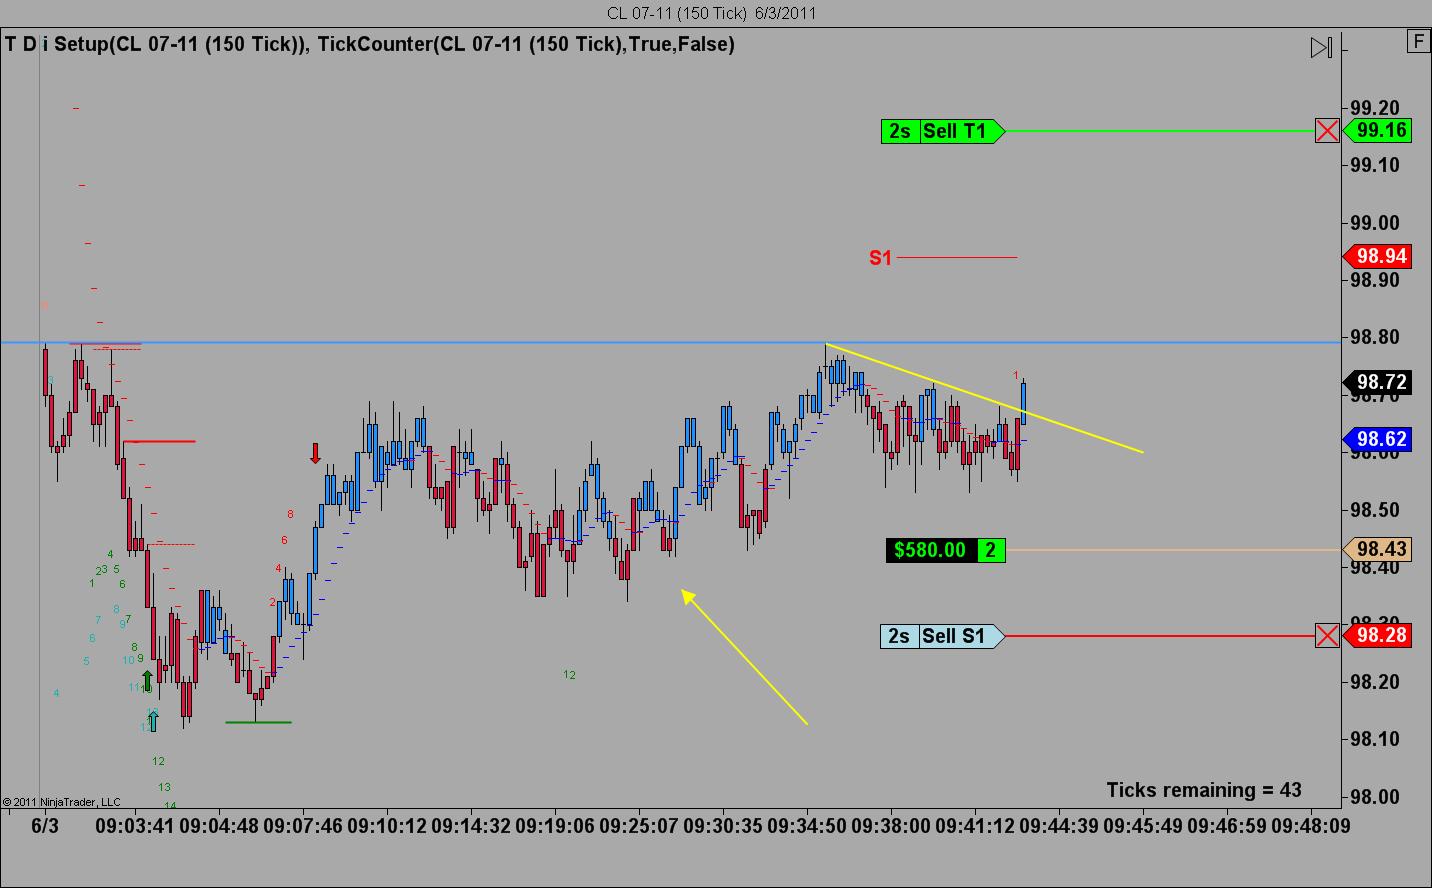1432x888 pixels.
Task: Select the tan 98.43 entry line
Action: coord(1173,550)
